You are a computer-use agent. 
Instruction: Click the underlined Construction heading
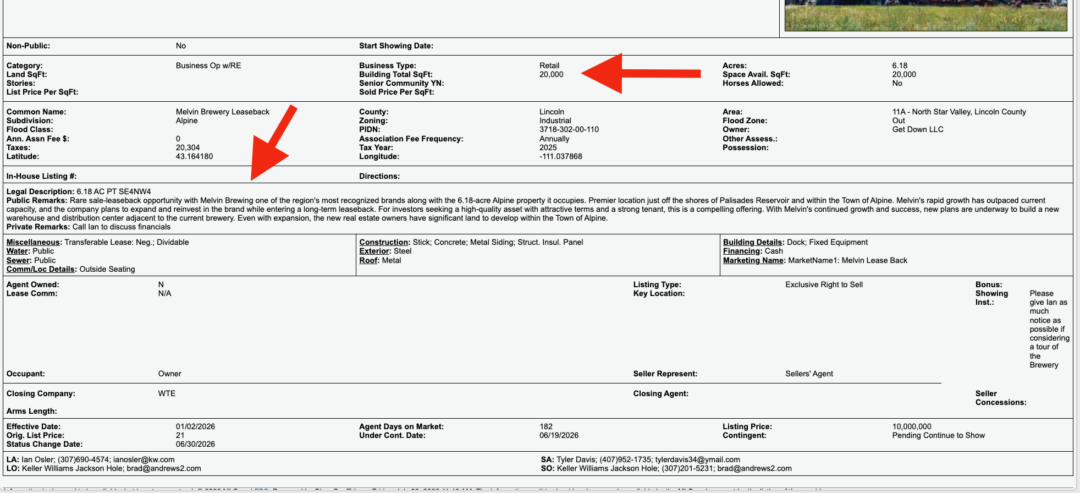coord(384,242)
